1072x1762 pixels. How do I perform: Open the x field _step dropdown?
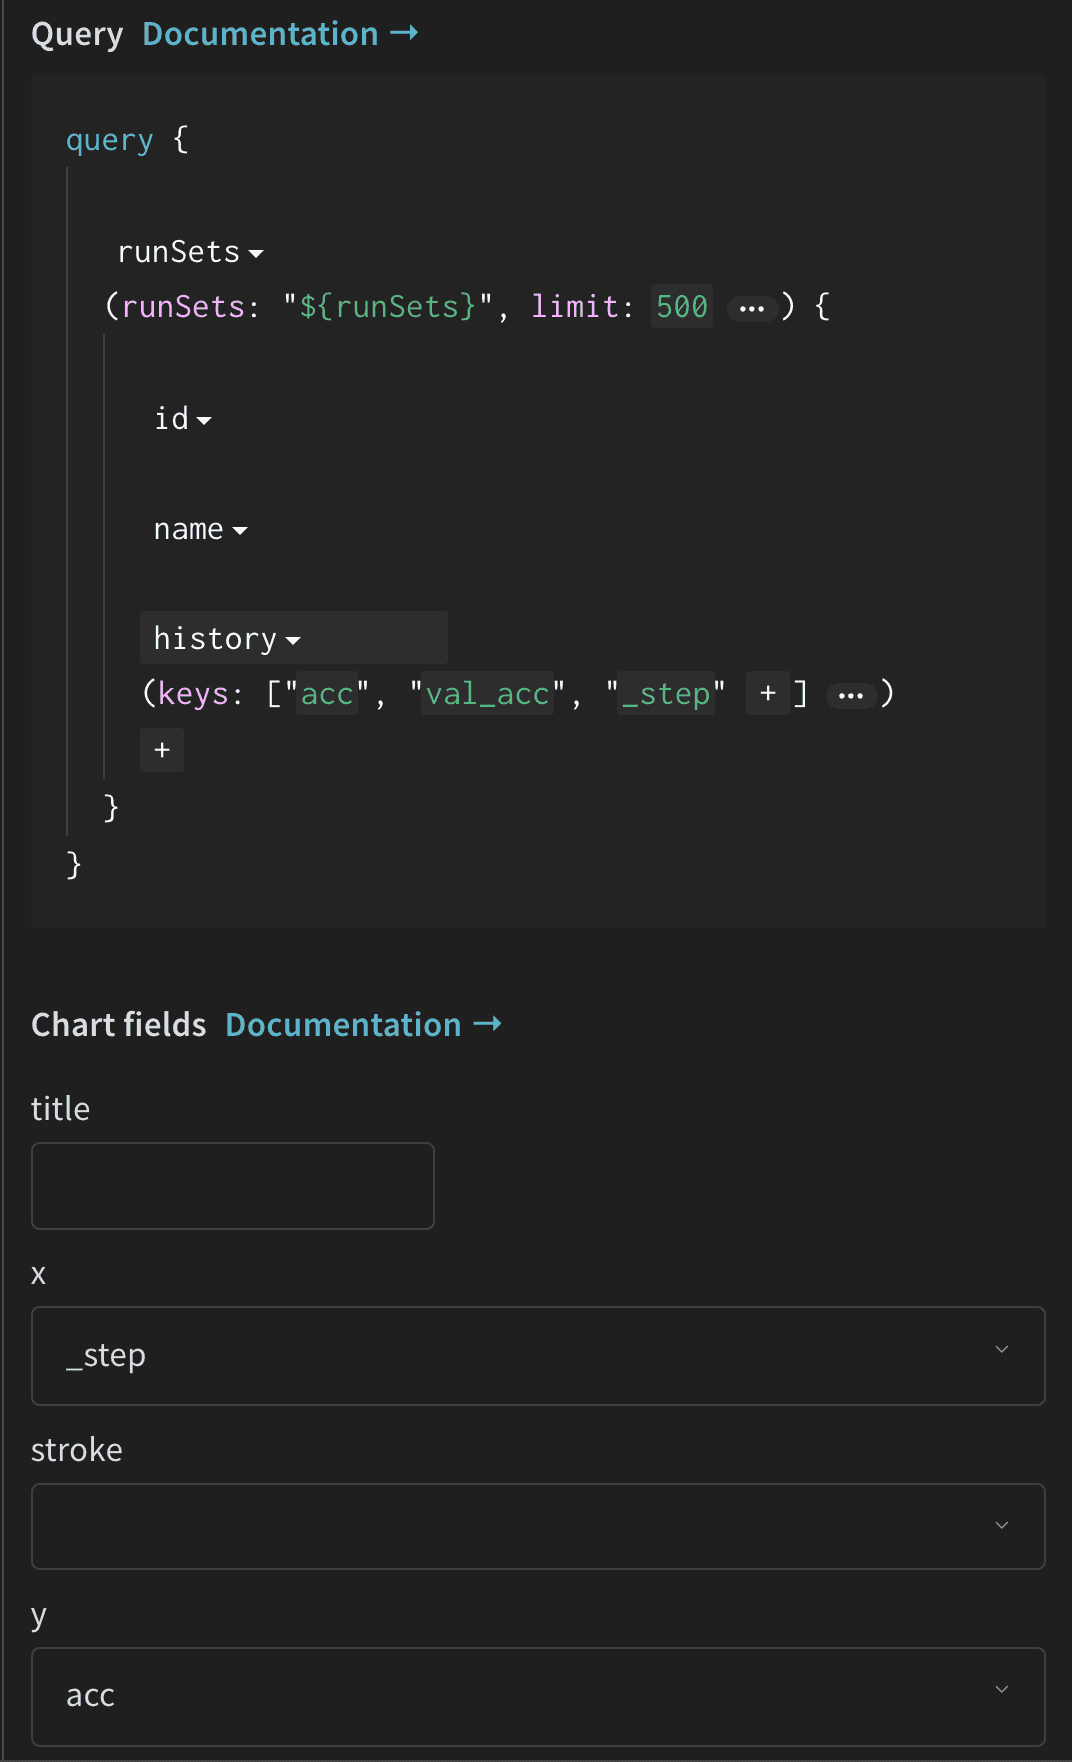click(x=538, y=1356)
